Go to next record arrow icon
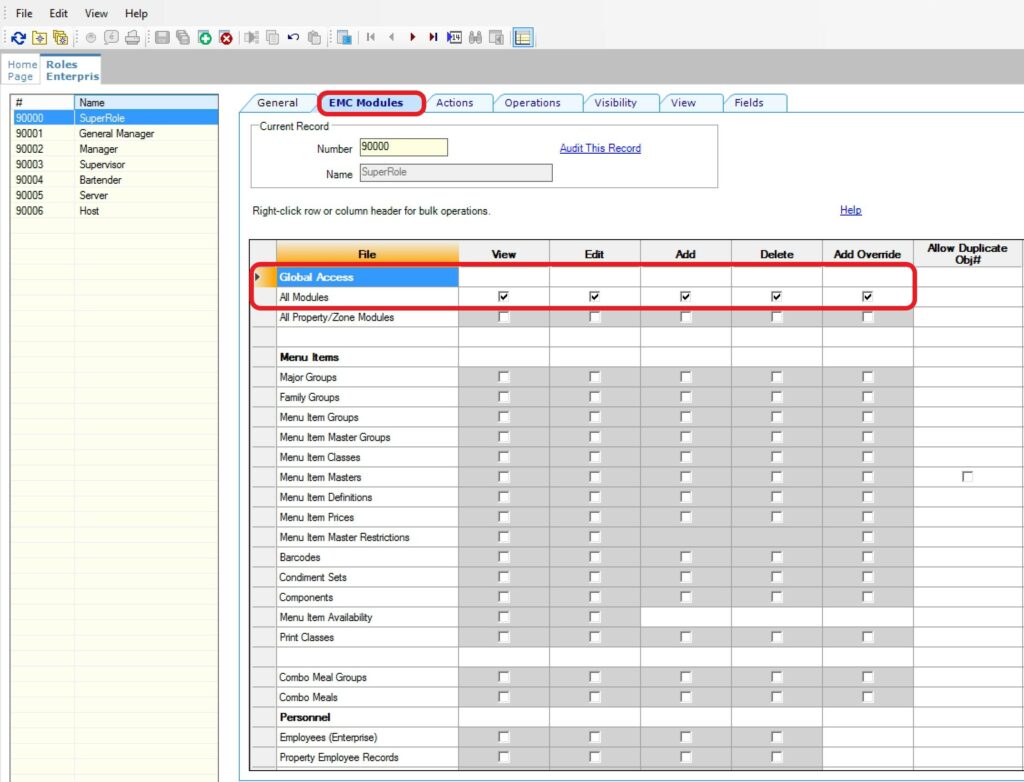1024x782 pixels. pyautogui.click(x=412, y=38)
